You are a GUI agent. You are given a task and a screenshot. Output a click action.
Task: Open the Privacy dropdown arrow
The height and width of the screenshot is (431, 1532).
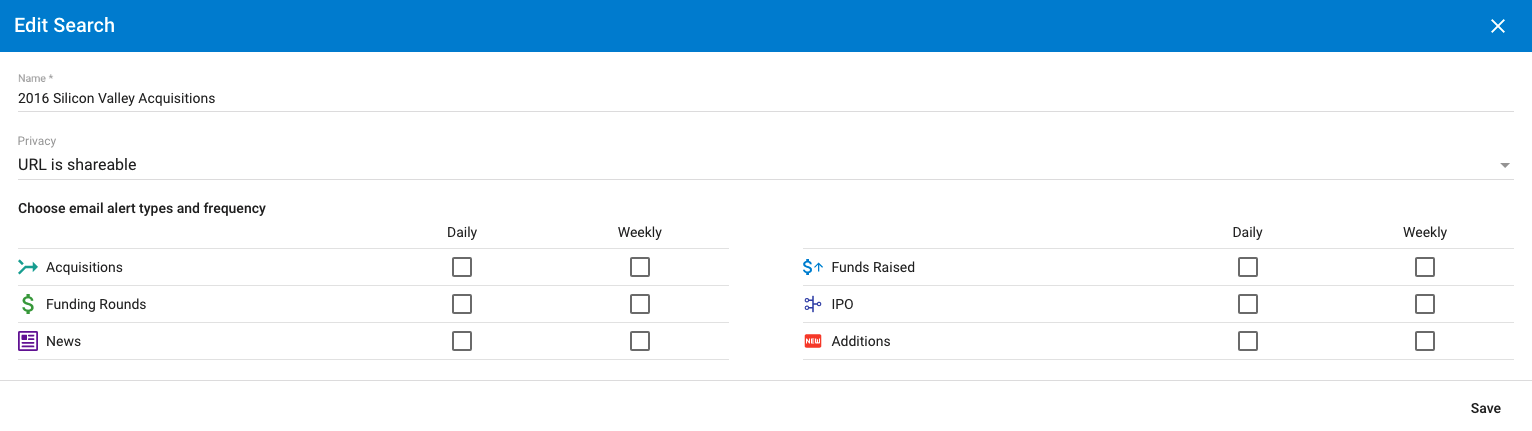pos(1505,165)
